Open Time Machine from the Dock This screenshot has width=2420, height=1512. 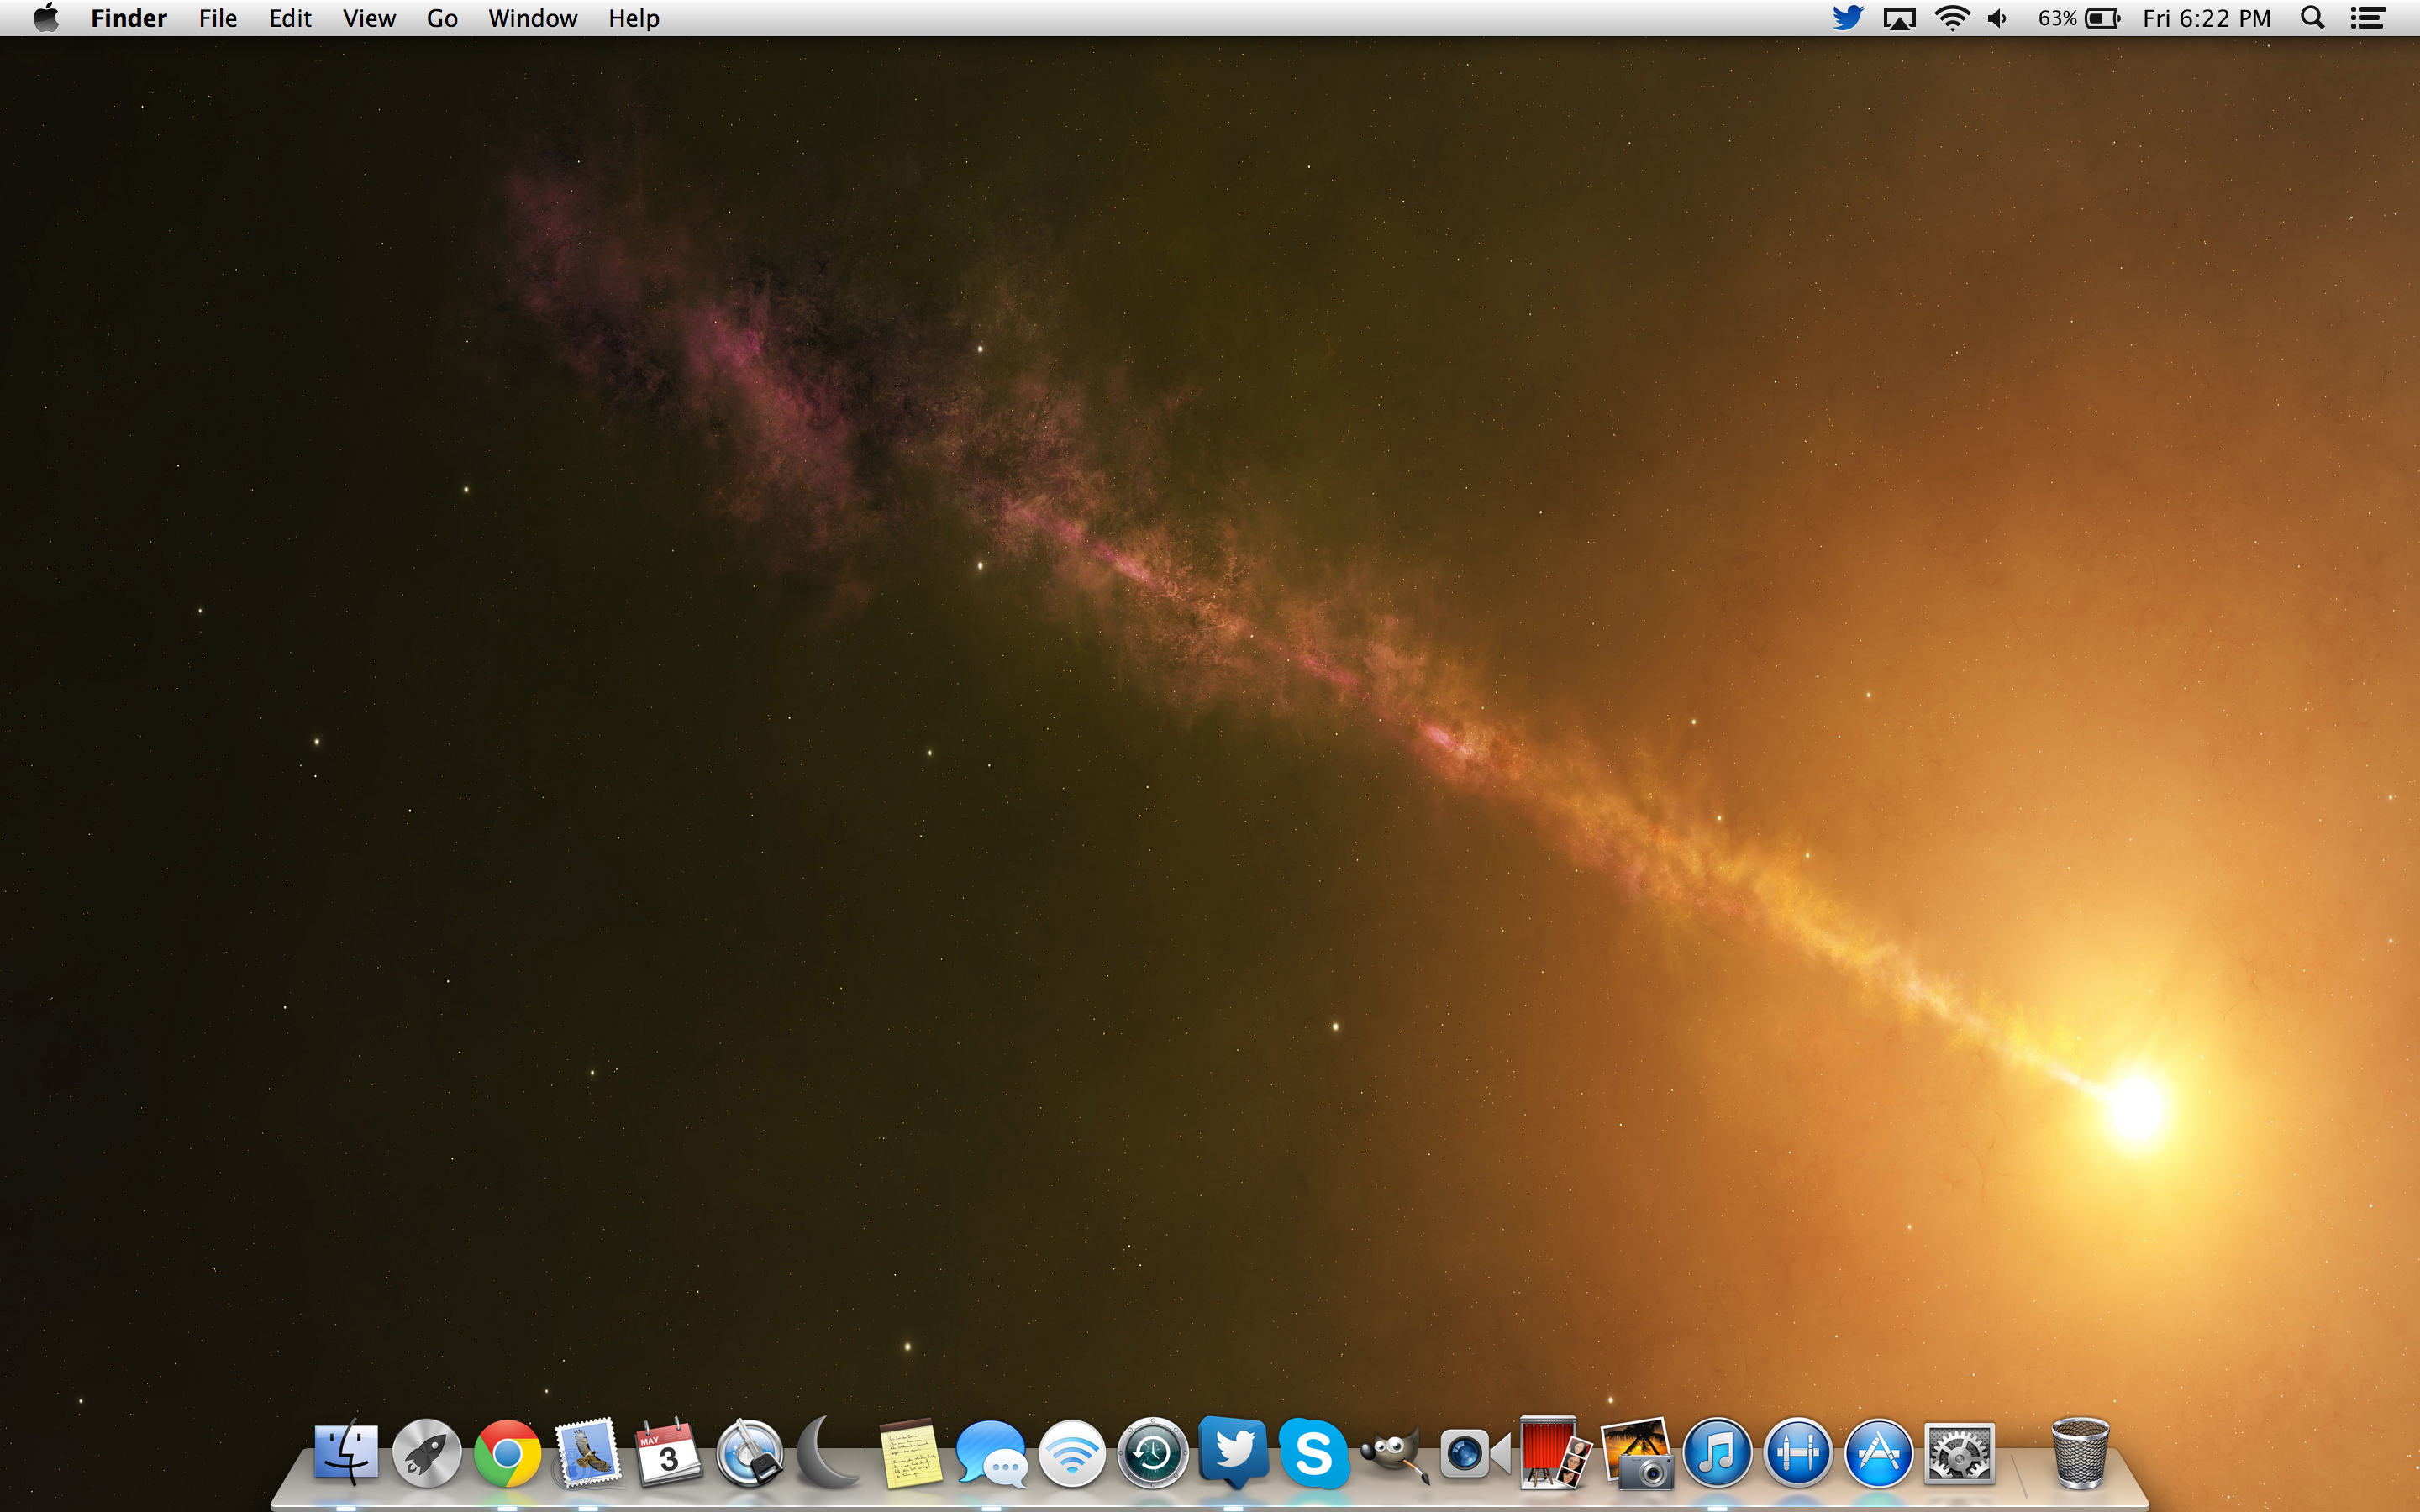click(1153, 1453)
